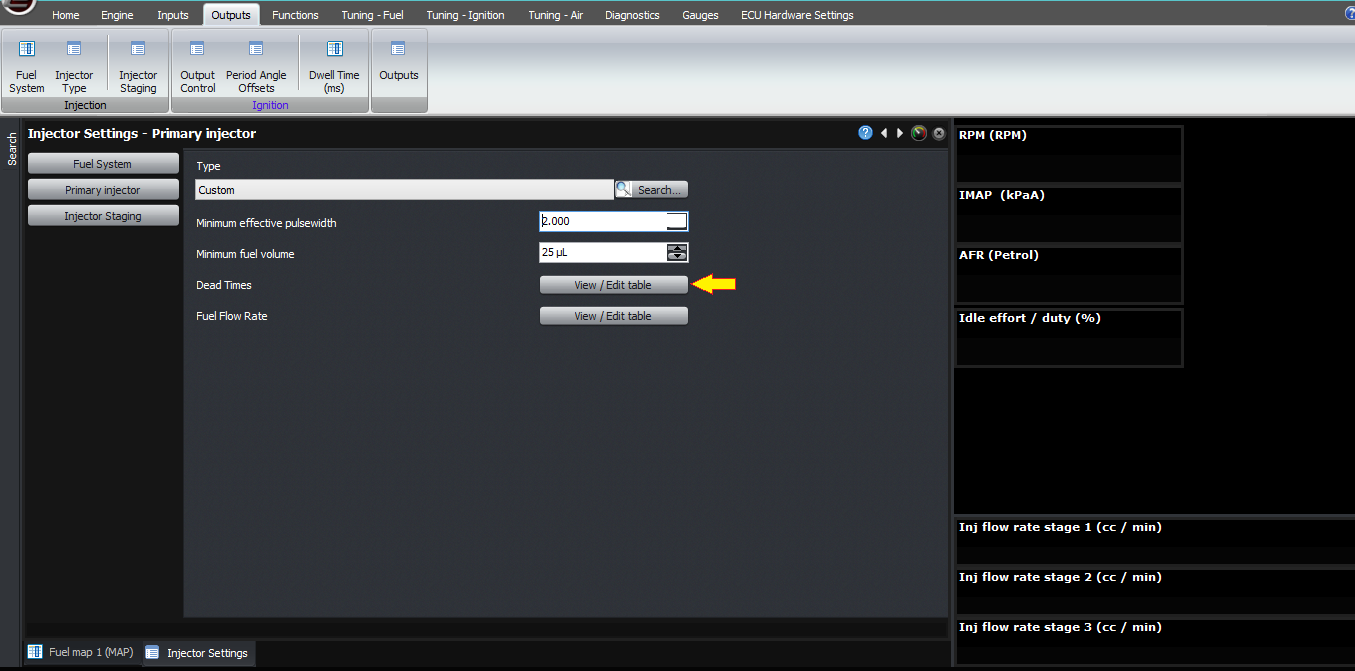Expand the Search side panel

pos(12,148)
